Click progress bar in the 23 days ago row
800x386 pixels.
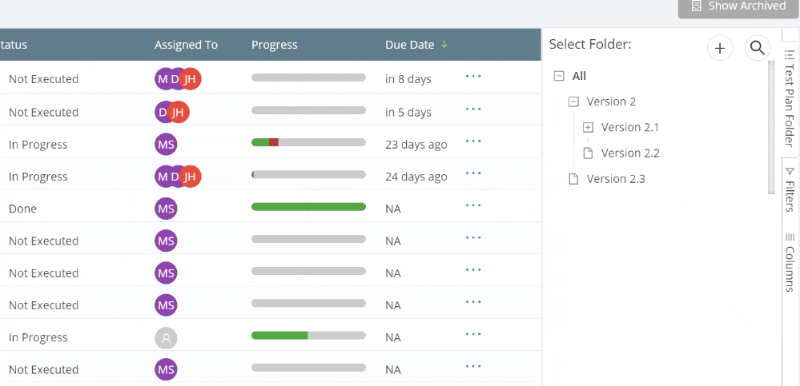click(x=309, y=142)
